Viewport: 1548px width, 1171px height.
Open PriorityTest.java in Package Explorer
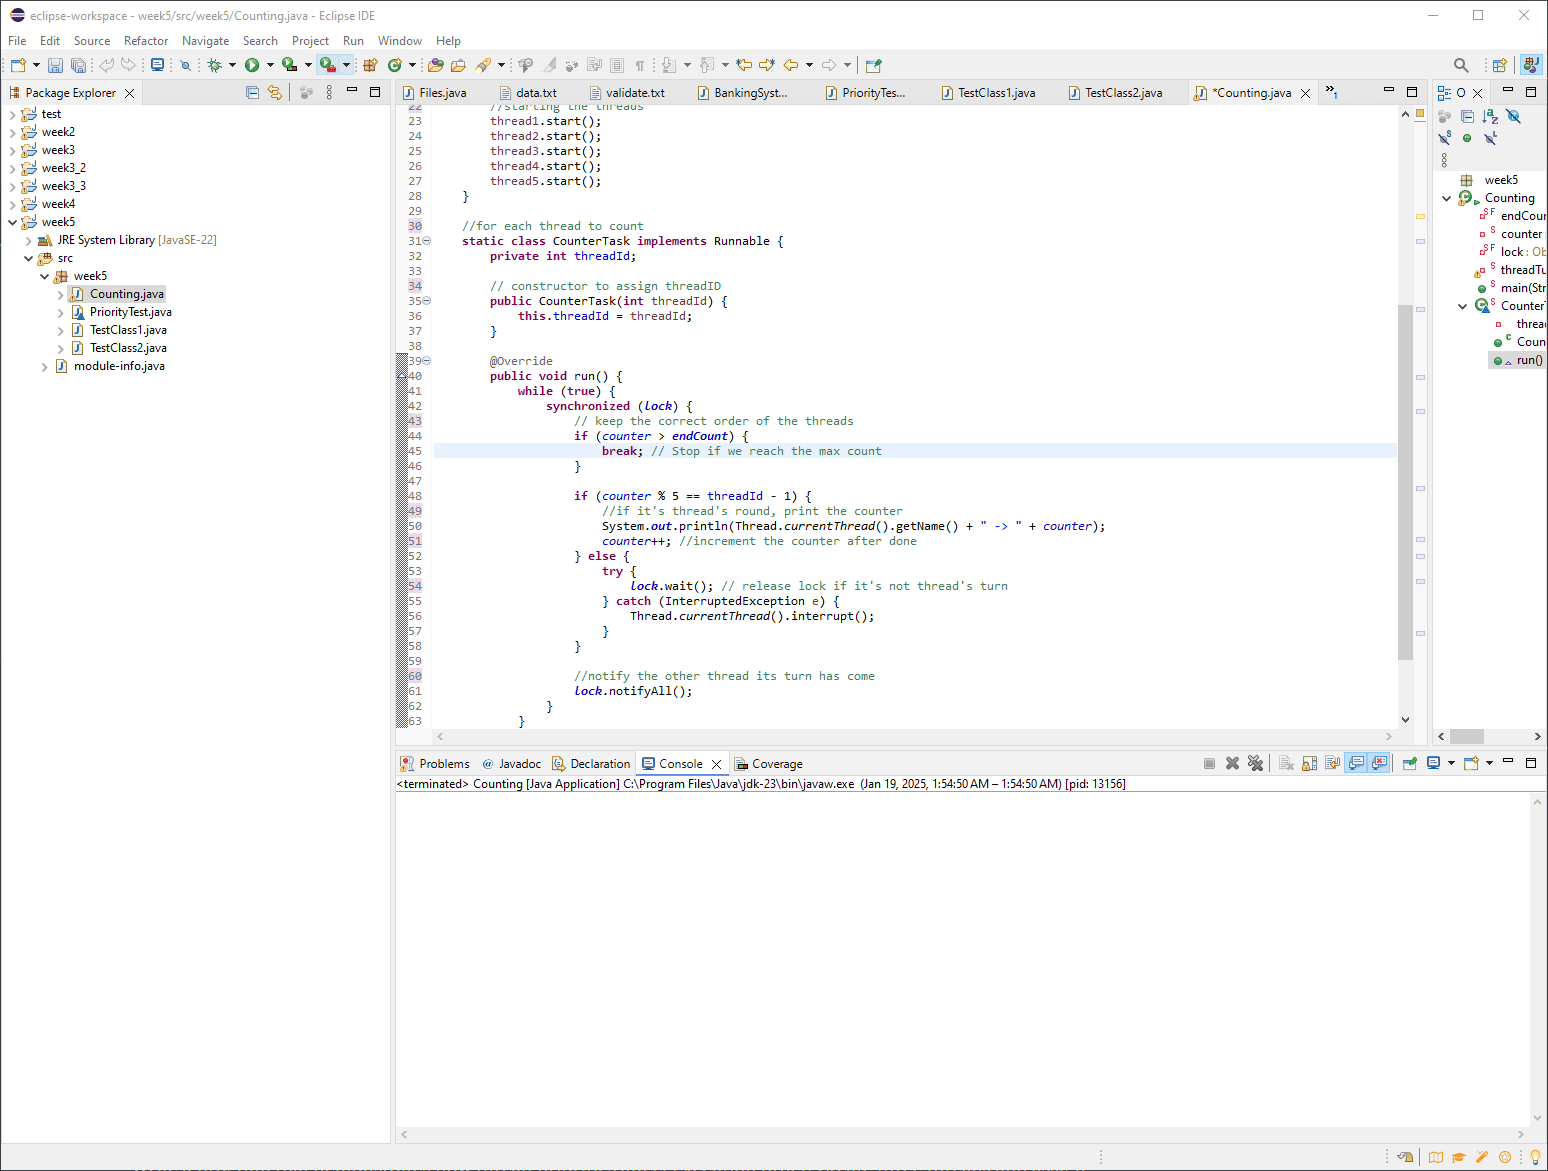click(130, 312)
